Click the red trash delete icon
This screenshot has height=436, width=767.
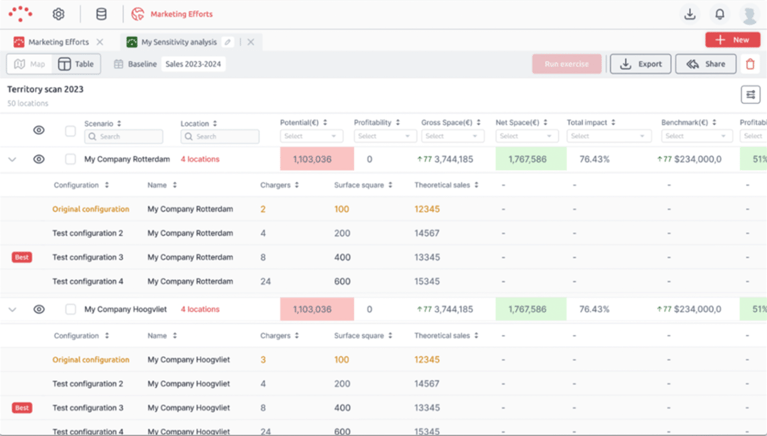[x=750, y=64]
